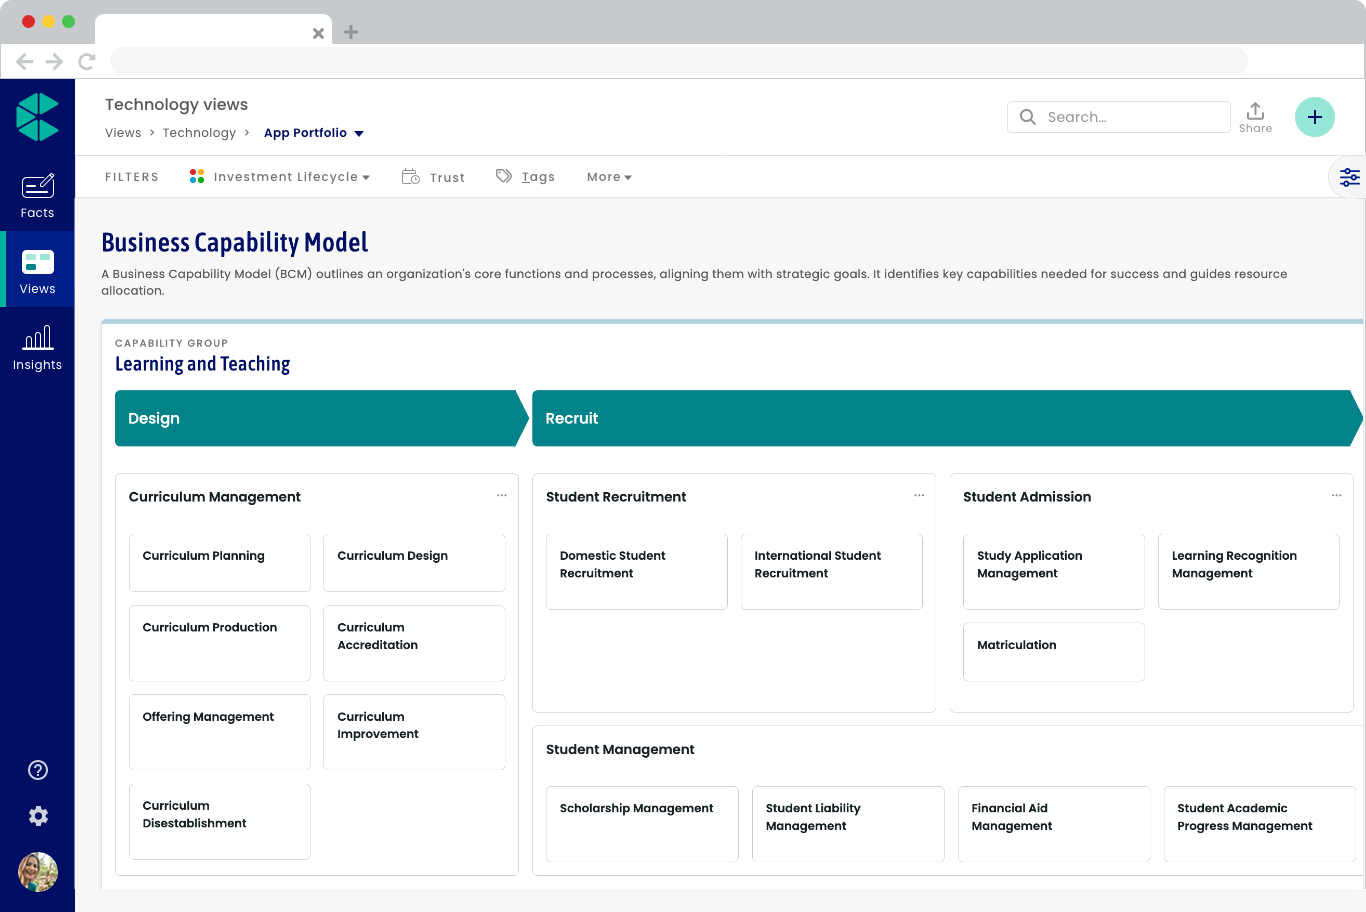Open the view settings sliders panel

pyautogui.click(x=1349, y=177)
